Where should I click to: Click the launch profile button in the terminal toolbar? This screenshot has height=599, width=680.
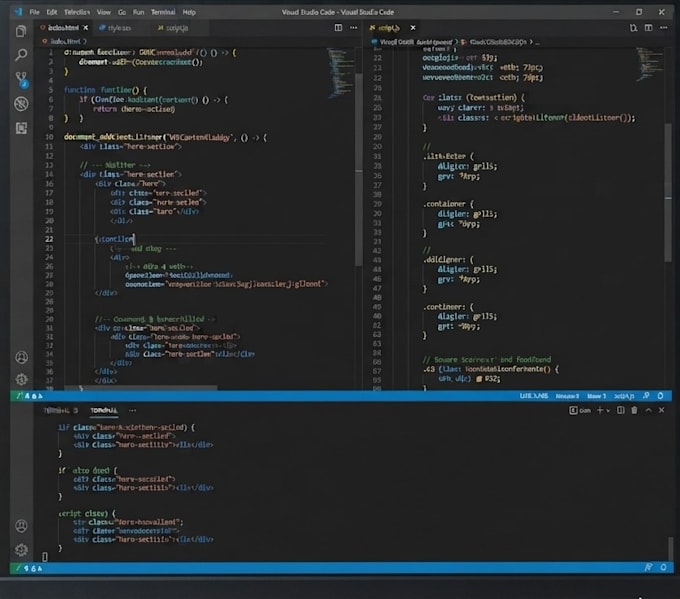click(x=580, y=410)
